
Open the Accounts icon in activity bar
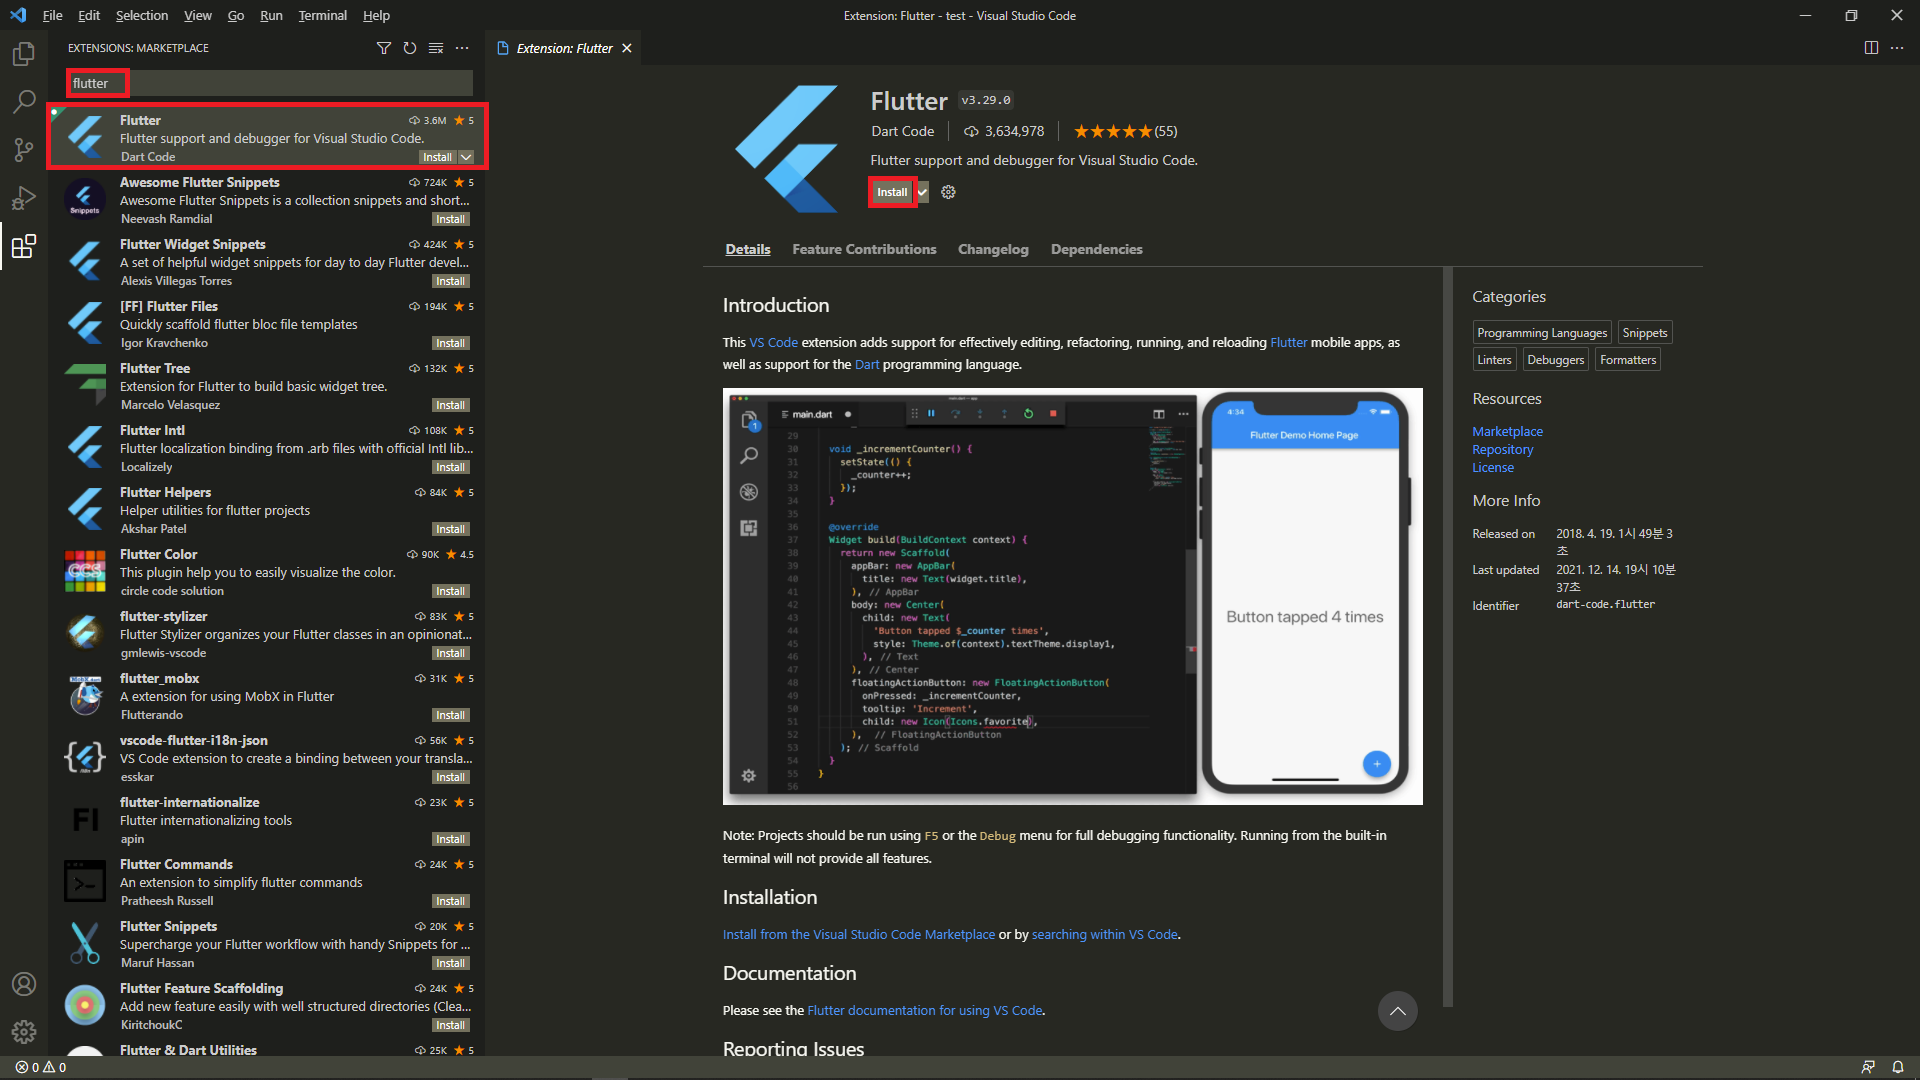(x=24, y=984)
